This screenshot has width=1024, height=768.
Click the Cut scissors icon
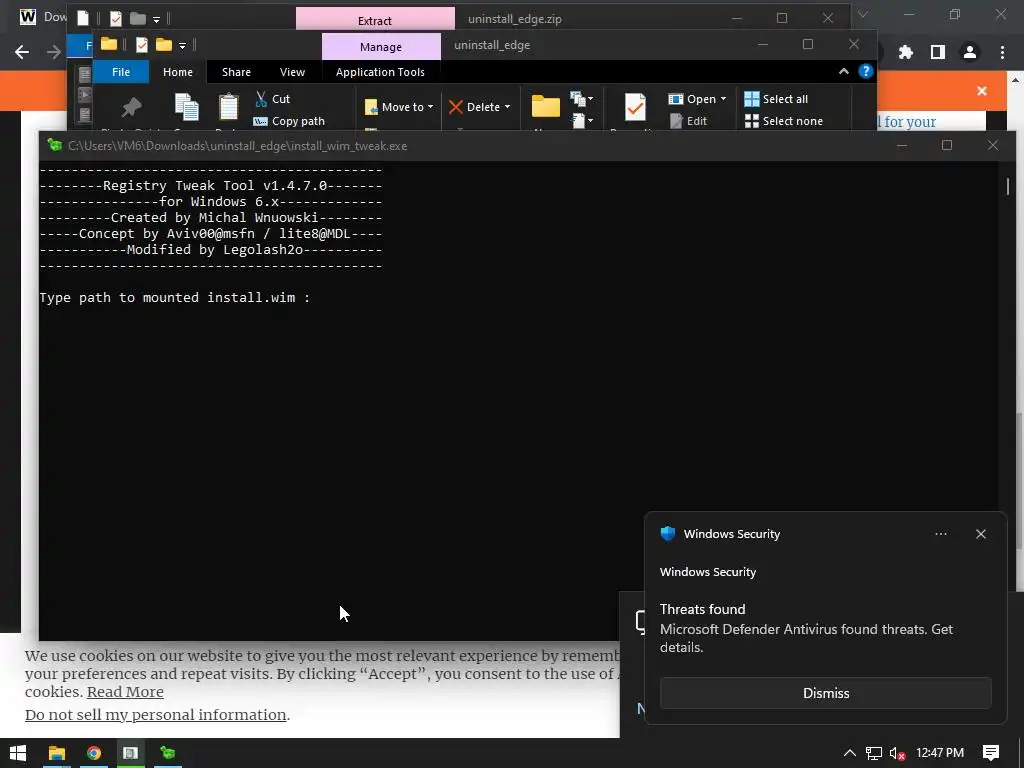pos(261,99)
